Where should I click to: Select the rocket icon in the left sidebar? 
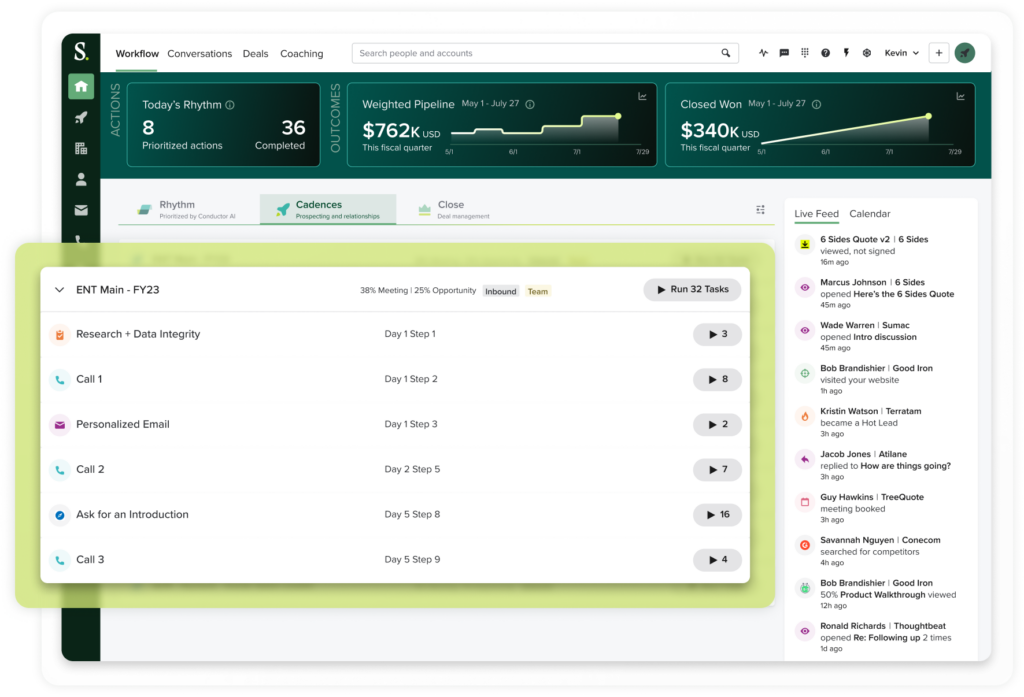click(x=81, y=117)
